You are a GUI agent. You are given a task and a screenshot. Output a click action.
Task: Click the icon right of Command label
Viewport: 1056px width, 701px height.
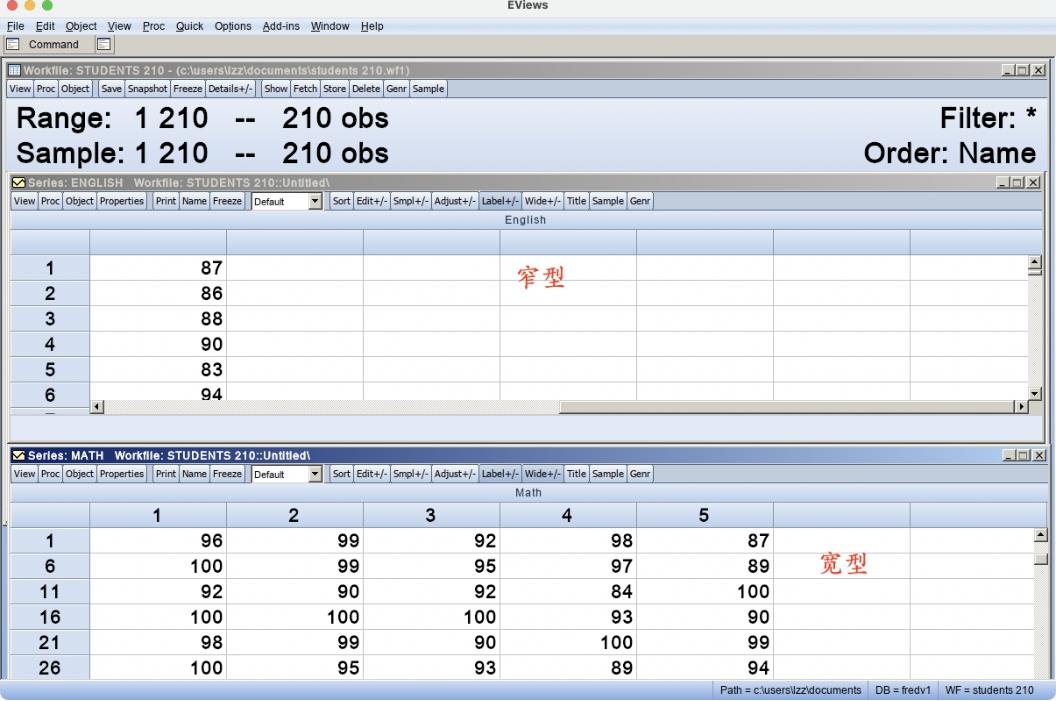point(104,44)
